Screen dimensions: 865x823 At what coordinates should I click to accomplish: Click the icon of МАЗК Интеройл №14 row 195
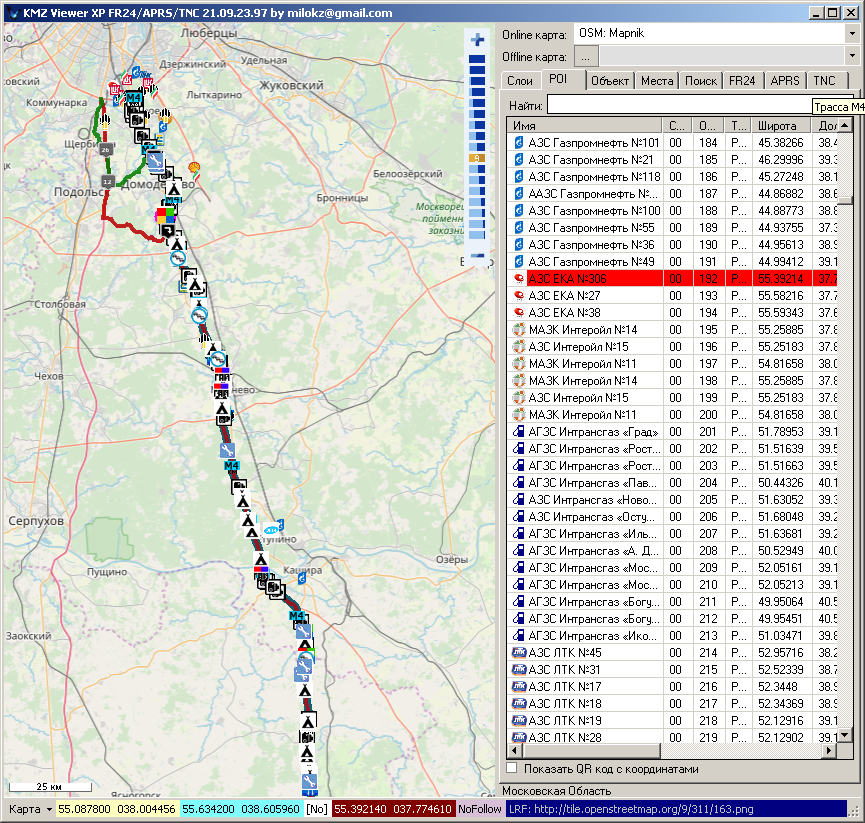518,330
